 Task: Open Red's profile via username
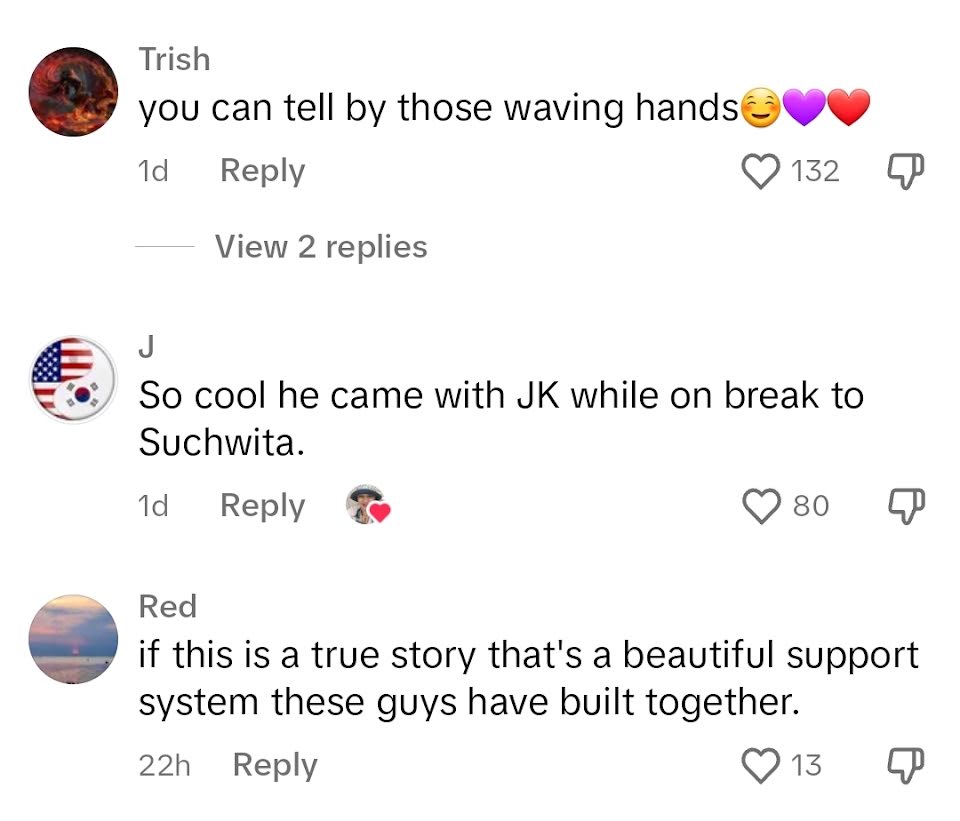[x=168, y=607]
